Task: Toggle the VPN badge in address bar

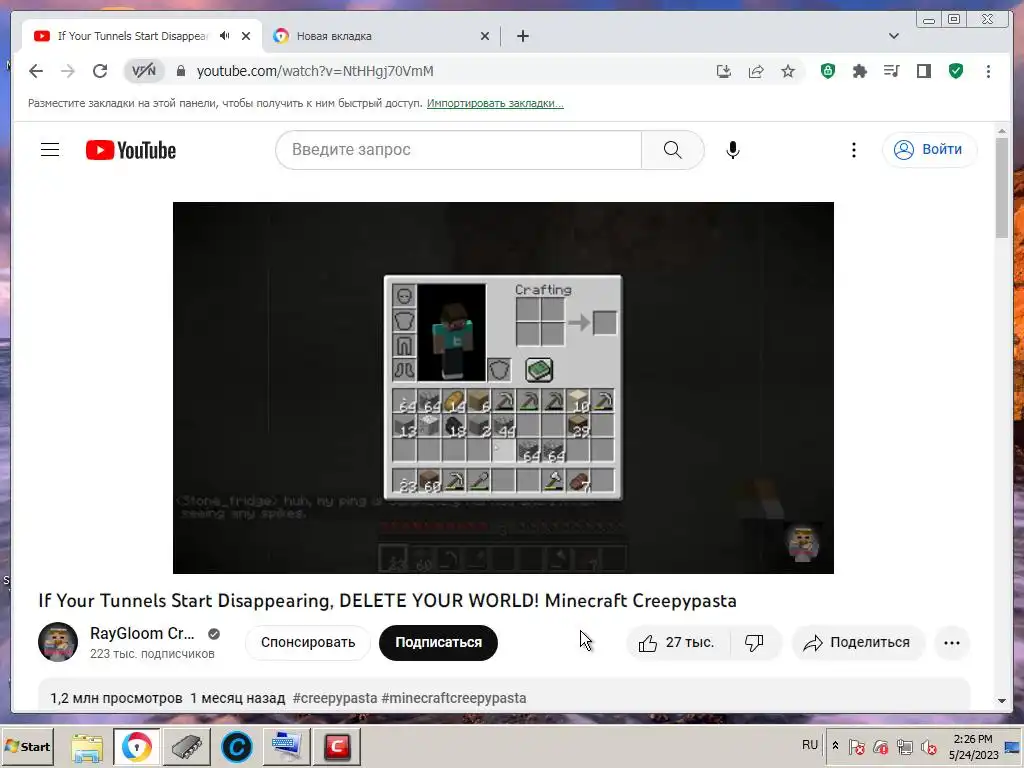Action: (x=144, y=71)
